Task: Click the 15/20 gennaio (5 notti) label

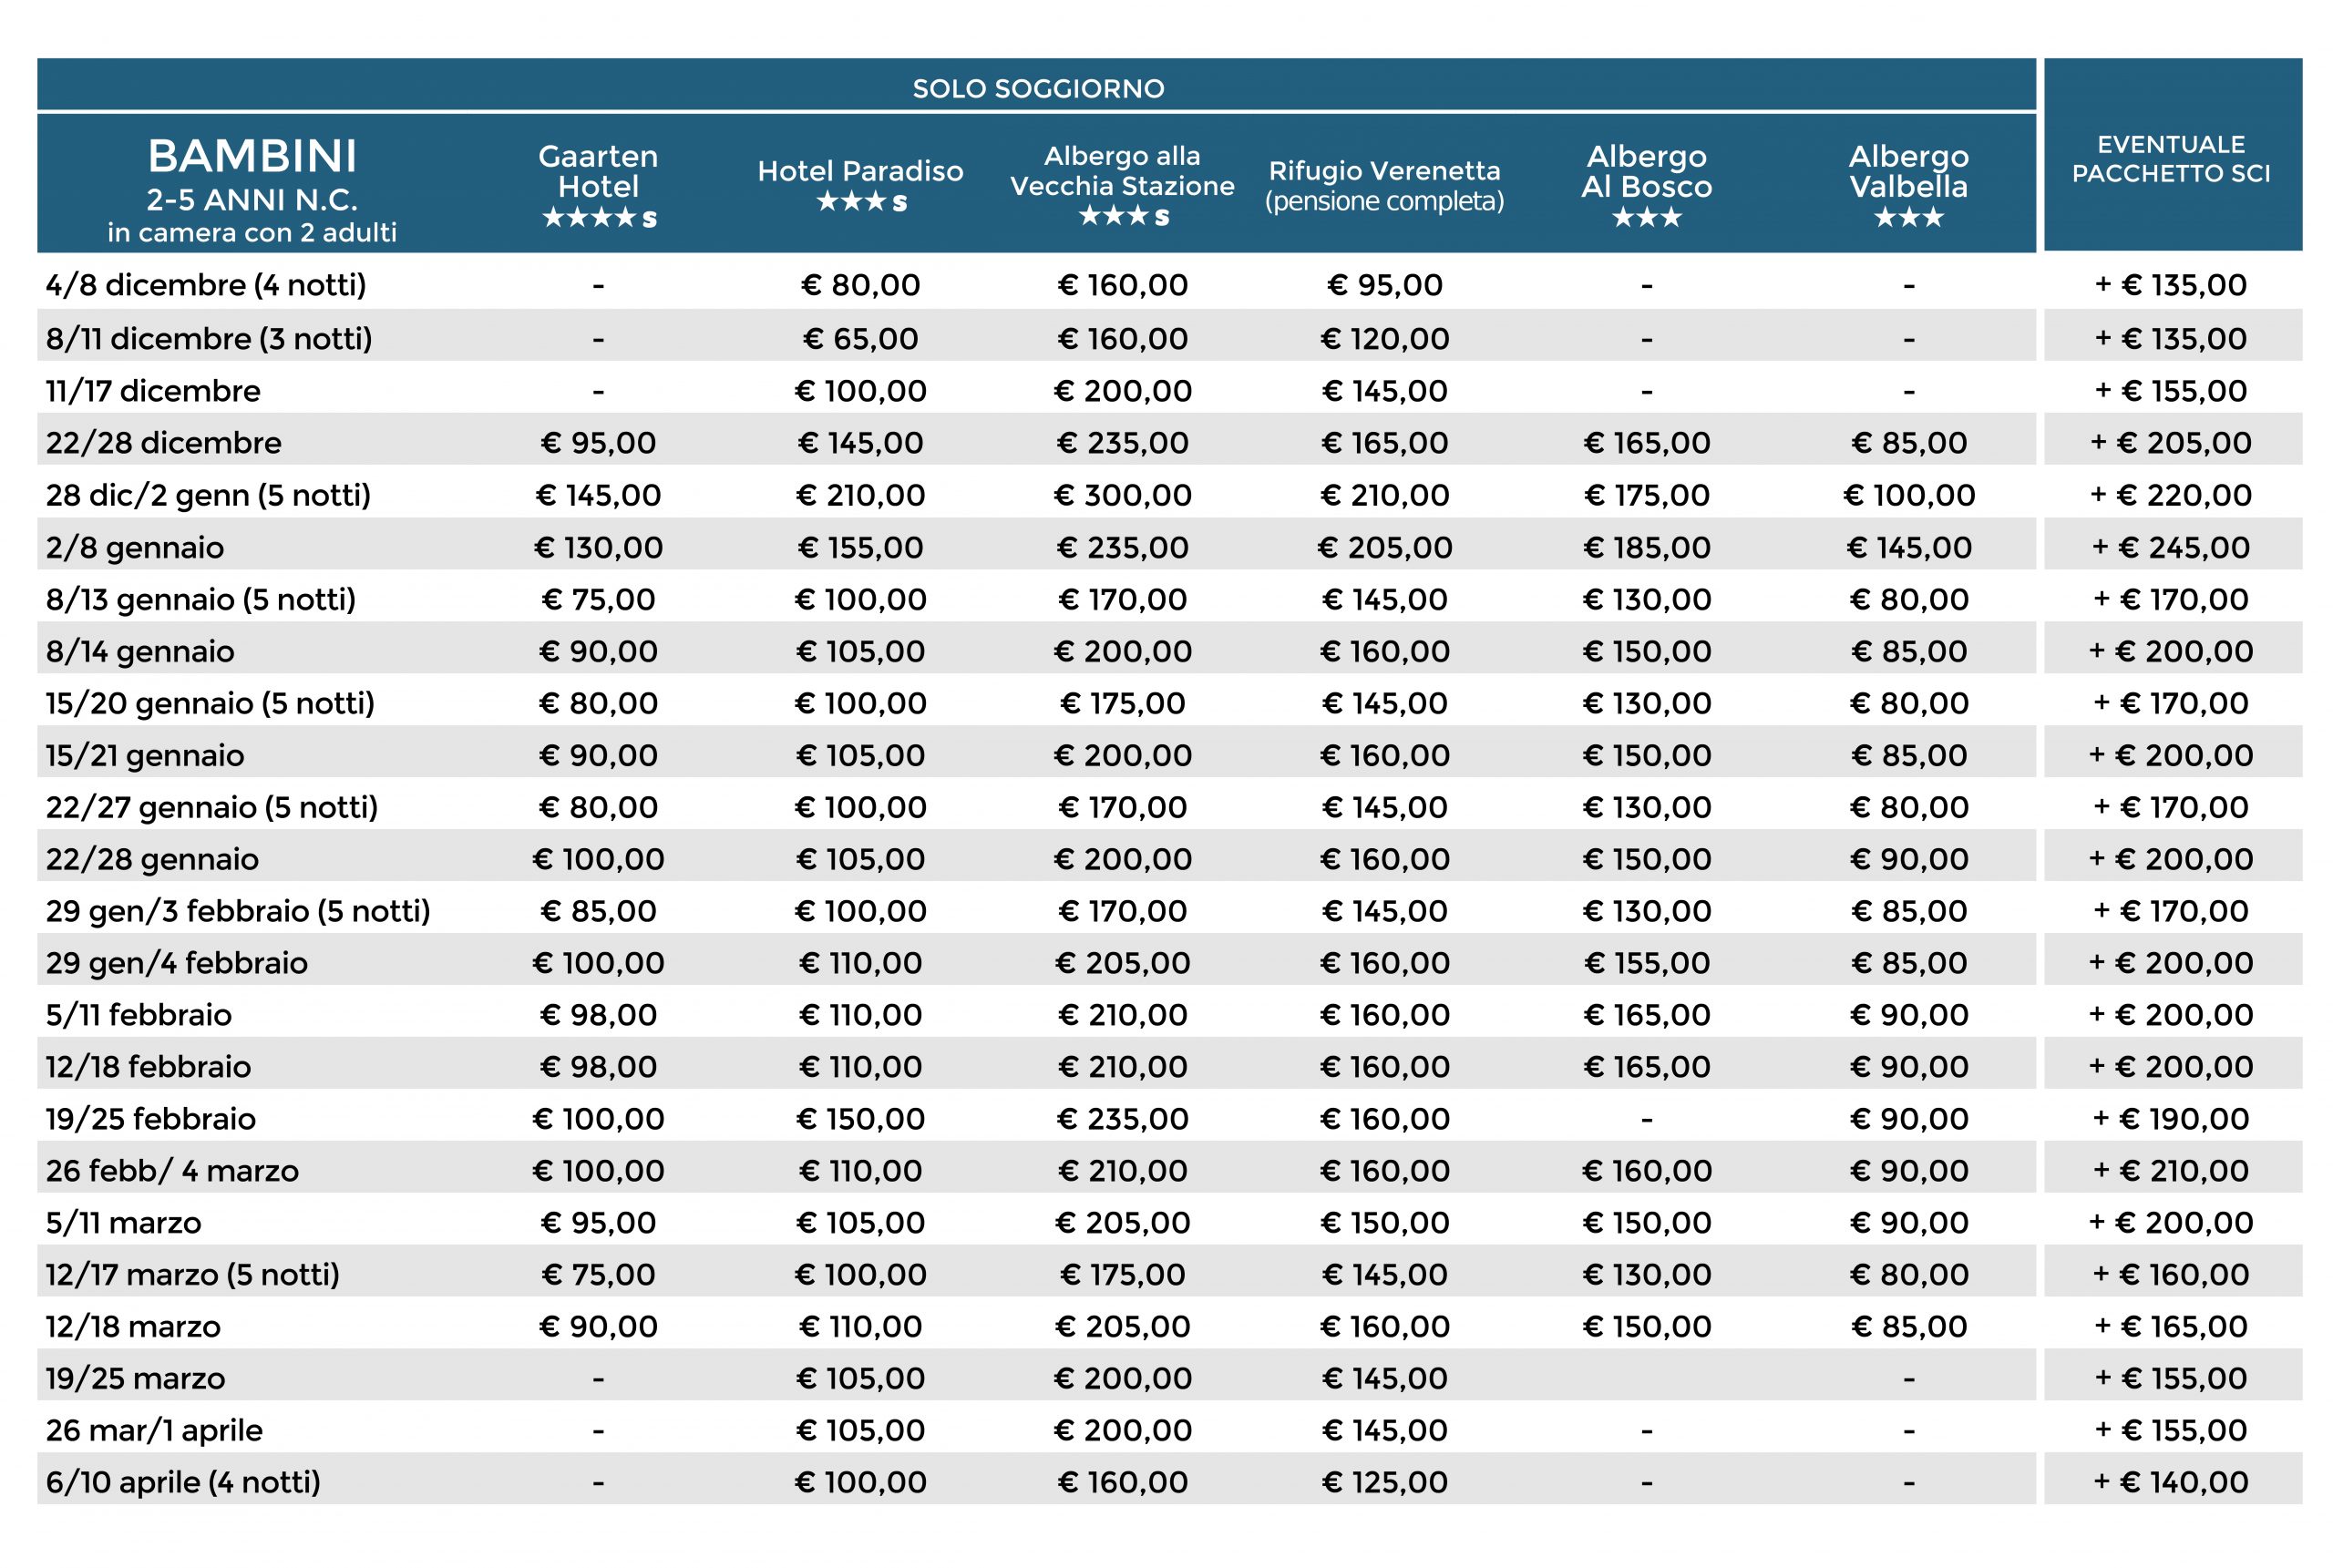Action: pos(210,704)
